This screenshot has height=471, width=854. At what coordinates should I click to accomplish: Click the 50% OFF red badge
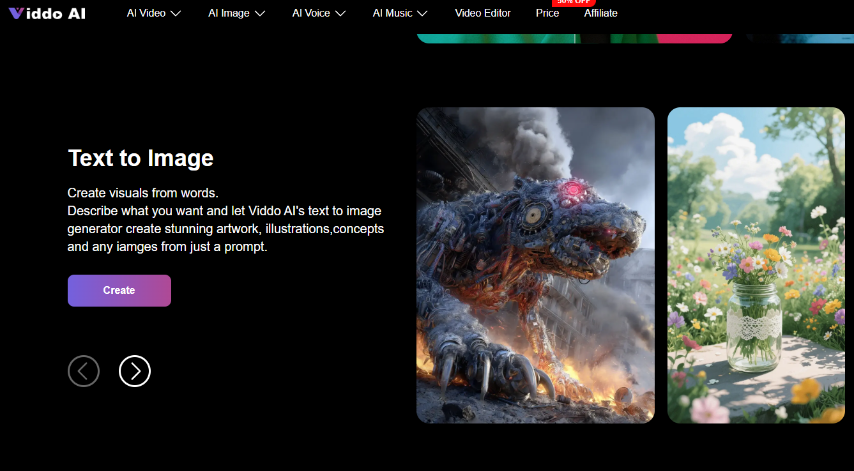coord(574,3)
